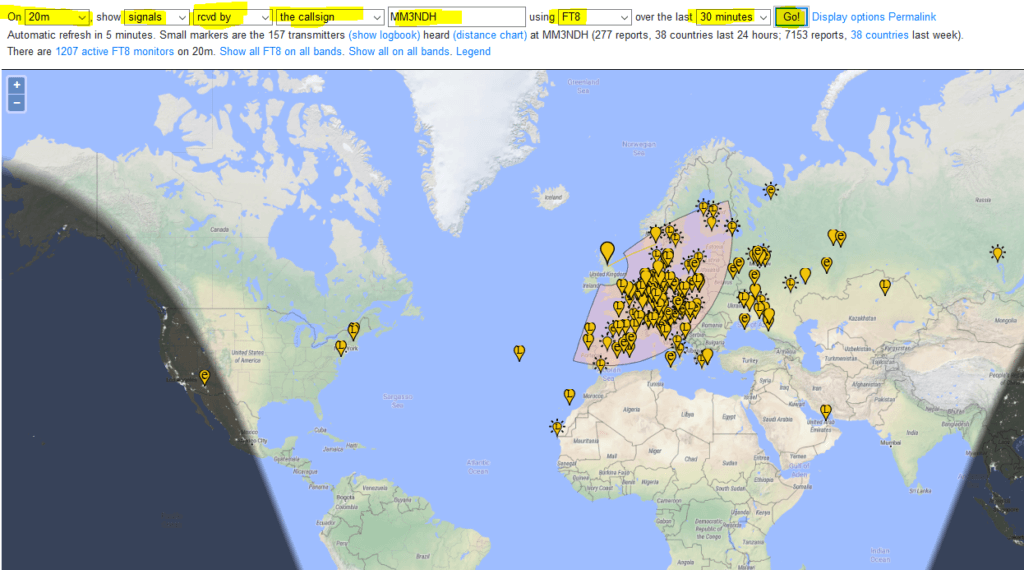The image size is (1024, 570).
Task: Zoom in the map with plus button
Action: [16, 85]
